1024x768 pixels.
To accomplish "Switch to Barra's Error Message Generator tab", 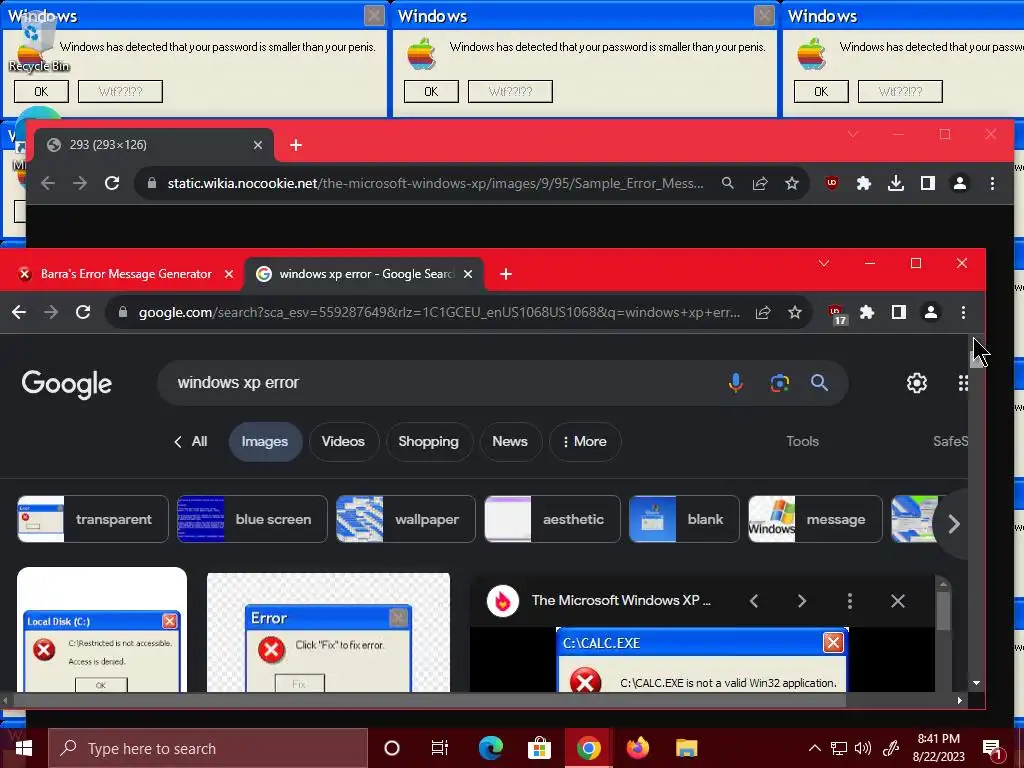I will coord(126,274).
